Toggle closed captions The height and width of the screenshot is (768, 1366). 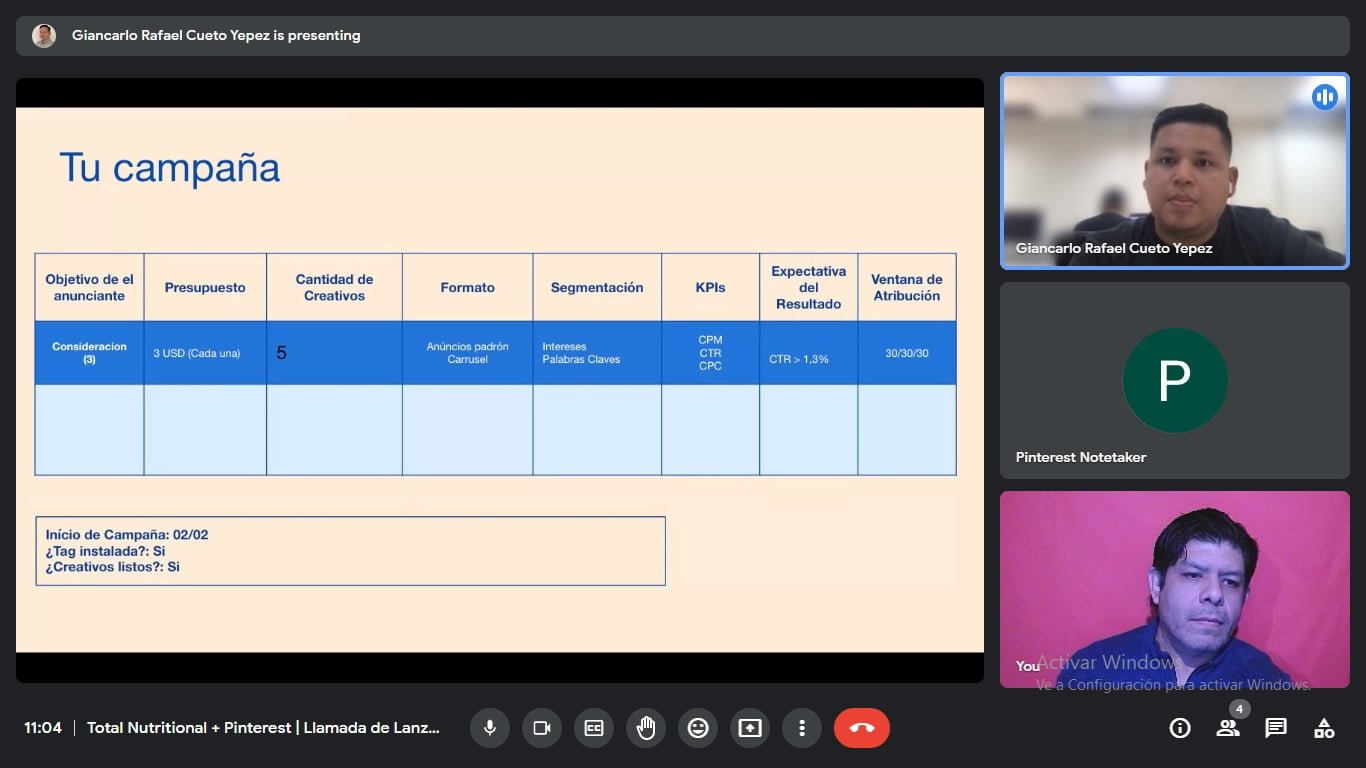click(594, 728)
